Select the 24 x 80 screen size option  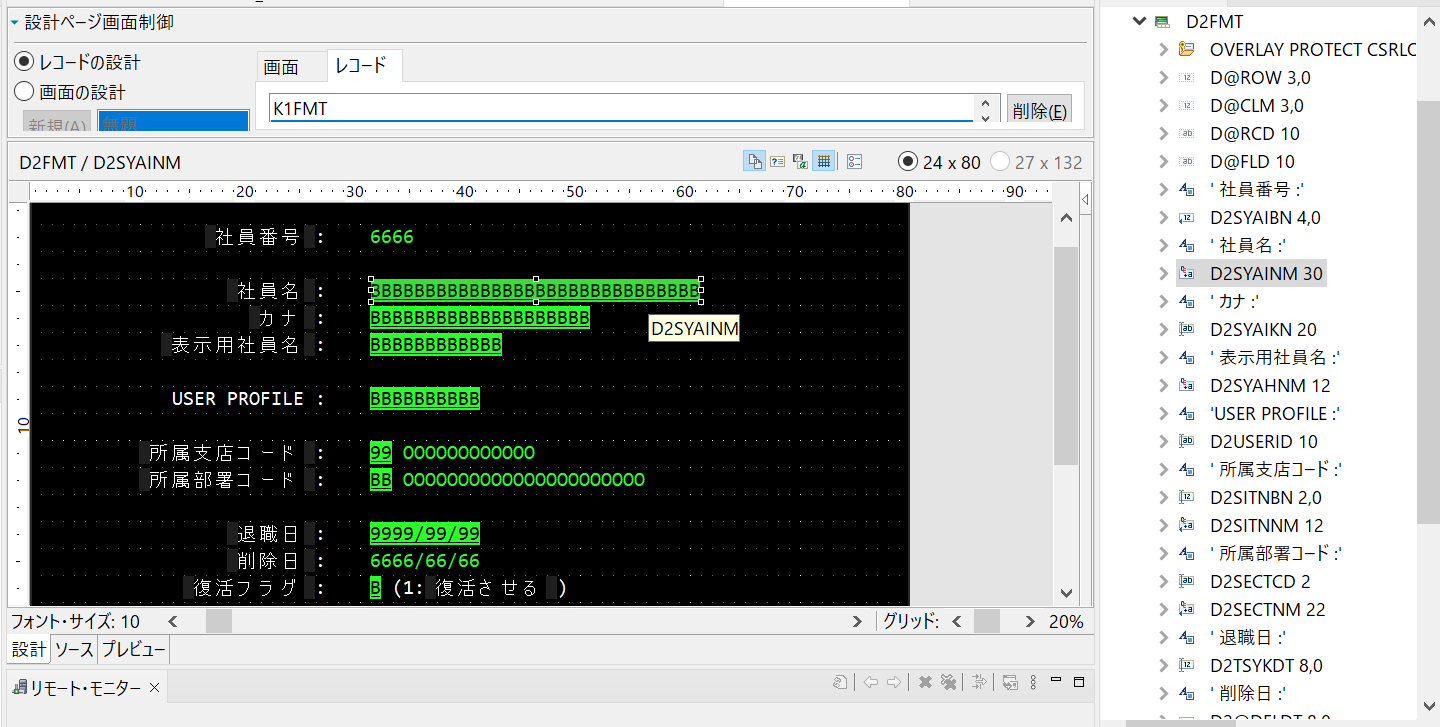click(x=908, y=162)
